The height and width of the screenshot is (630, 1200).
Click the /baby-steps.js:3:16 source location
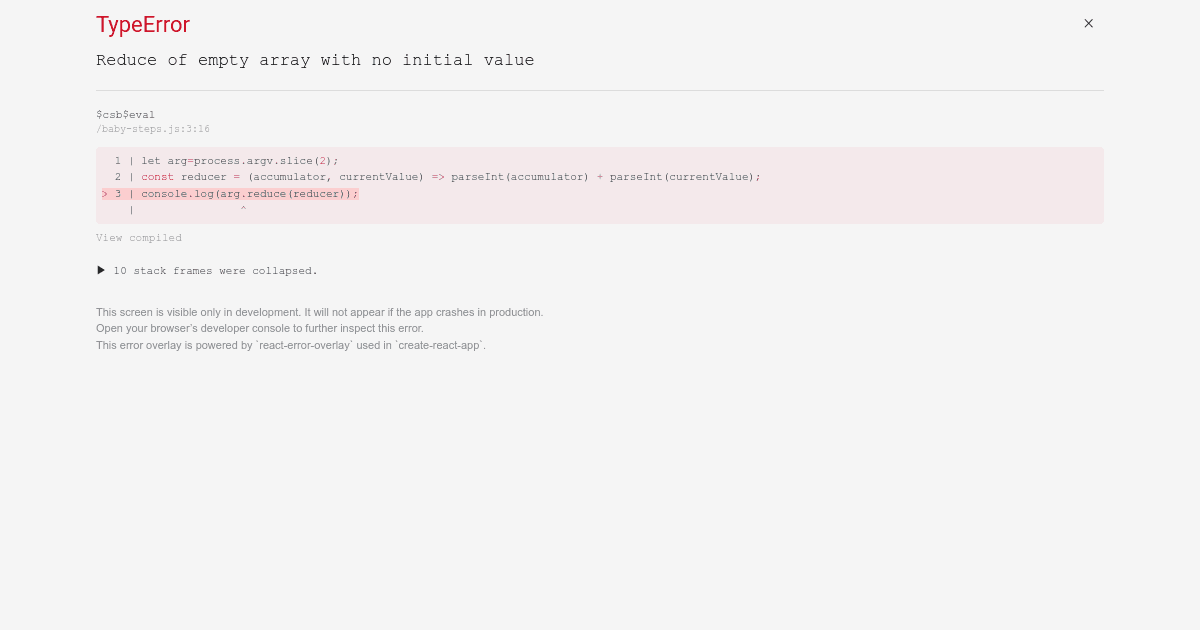[x=153, y=129]
